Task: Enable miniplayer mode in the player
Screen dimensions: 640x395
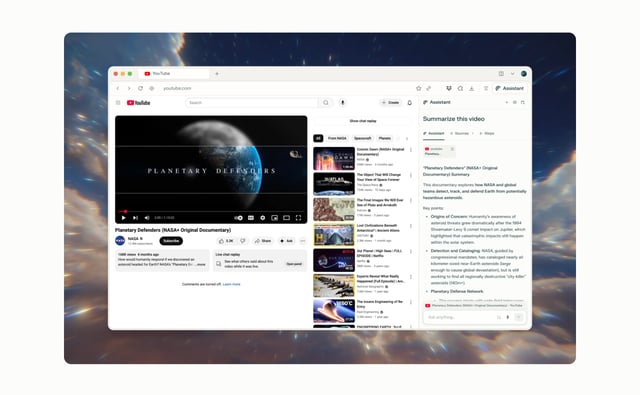Action: point(275,218)
